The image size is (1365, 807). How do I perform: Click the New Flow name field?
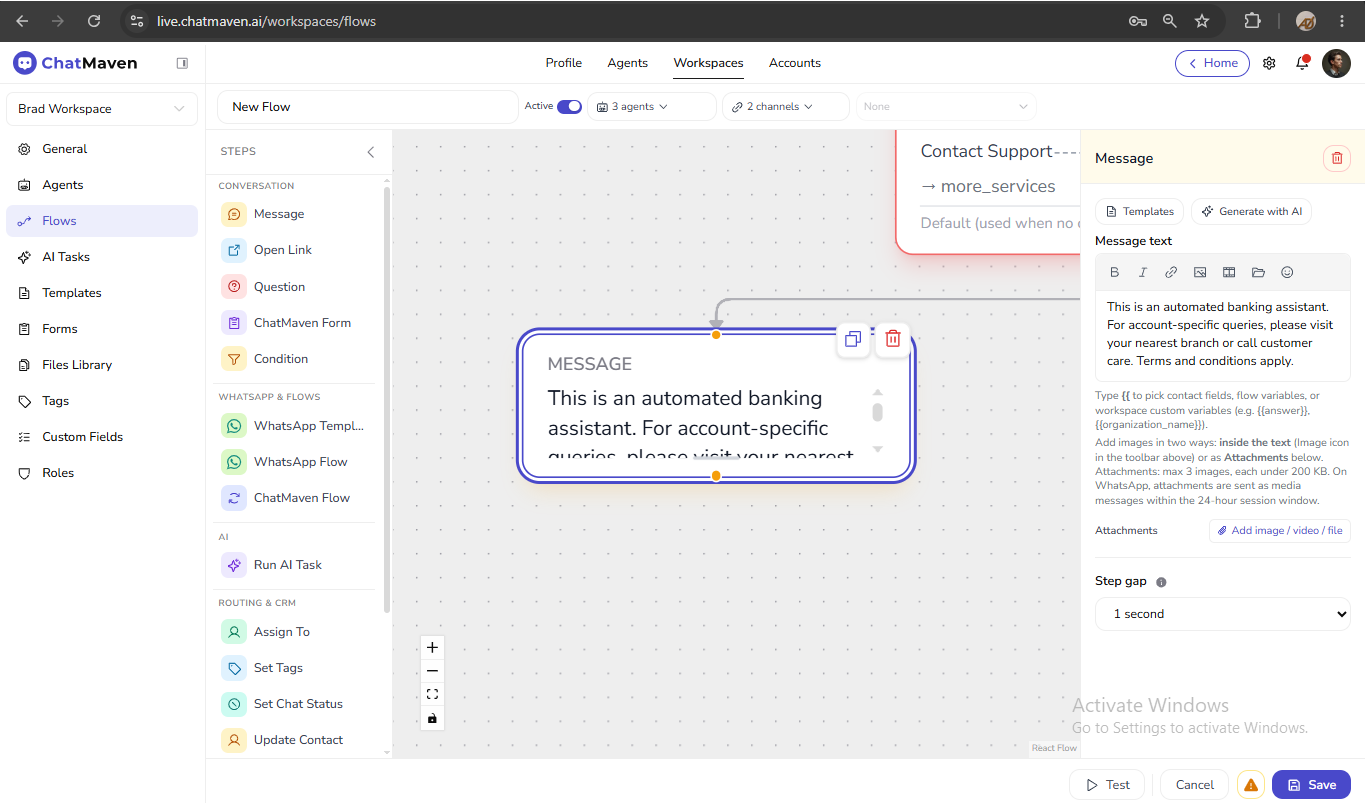point(368,107)
